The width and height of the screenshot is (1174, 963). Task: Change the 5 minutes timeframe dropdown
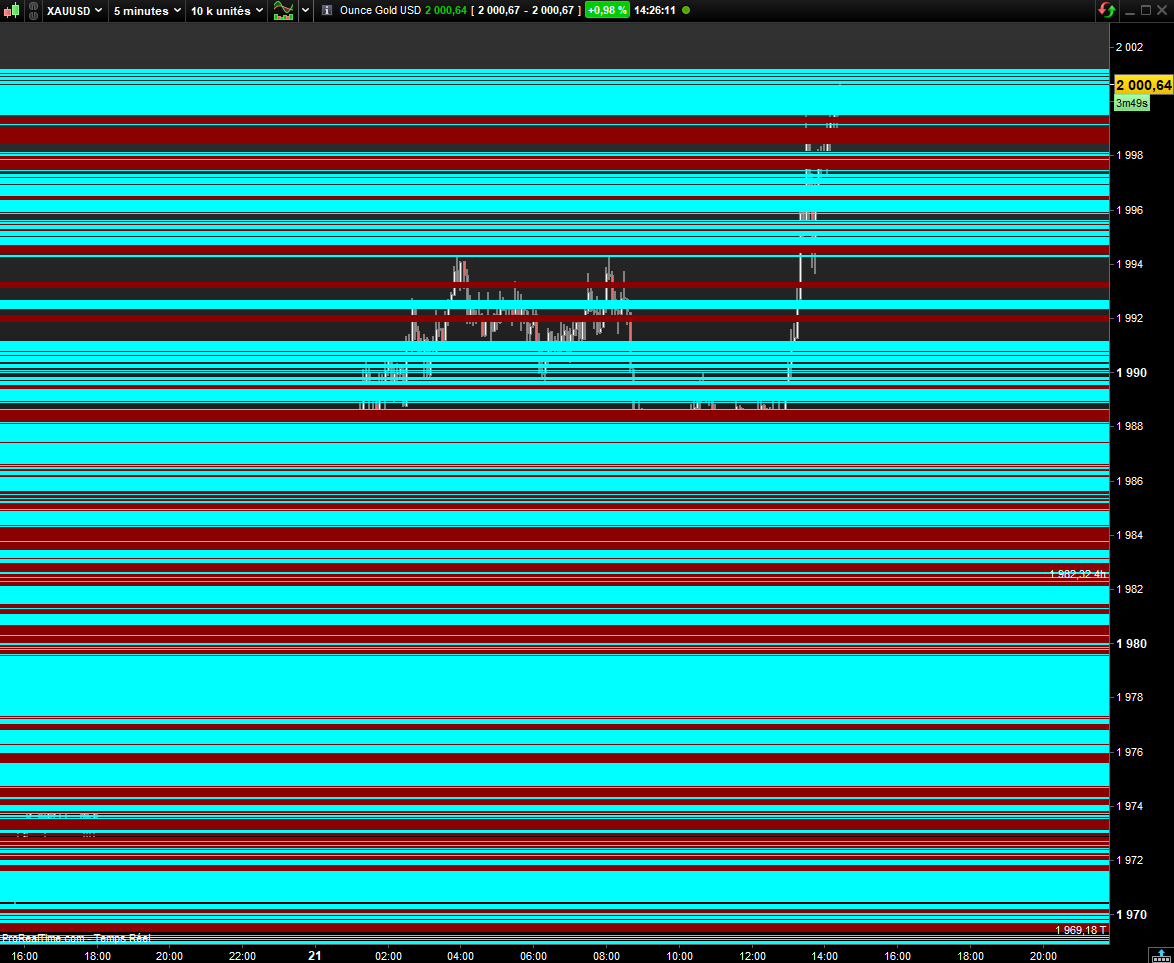[x=147, y=10]
